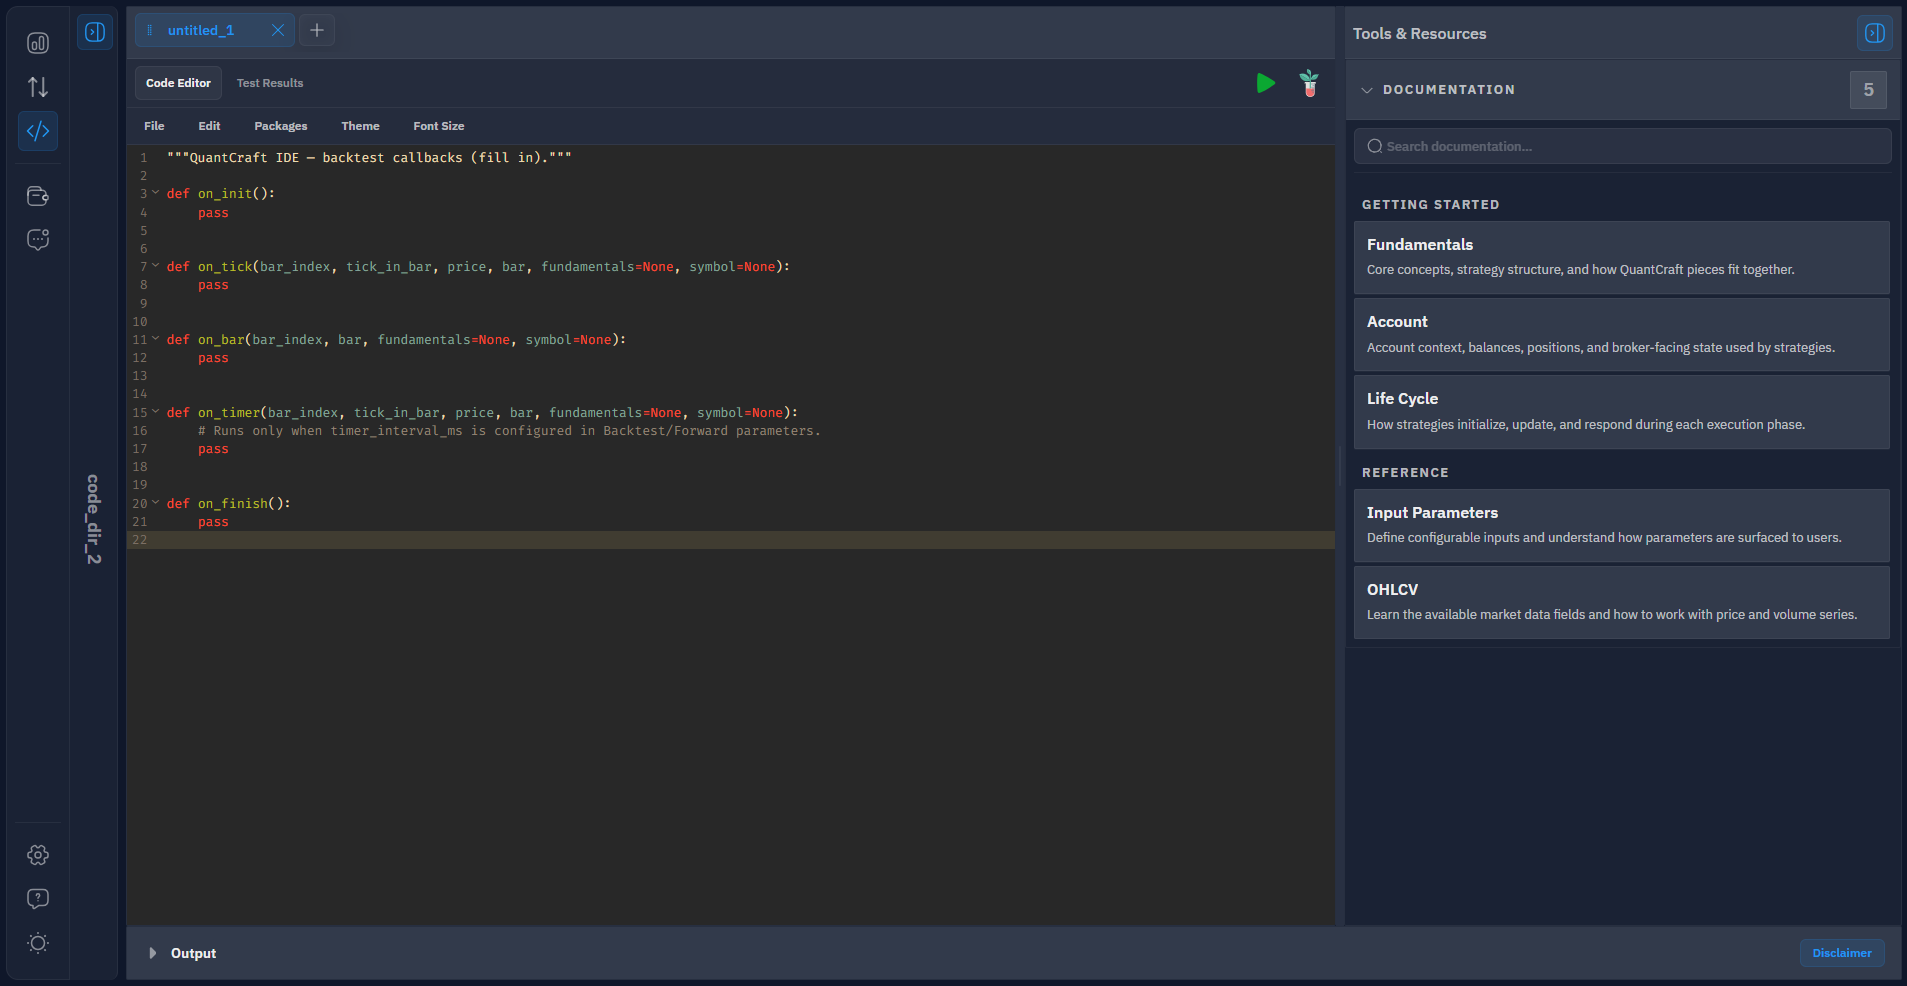Fold the on_tick function at line 7

pyautogui.click(x=156, y=266)
